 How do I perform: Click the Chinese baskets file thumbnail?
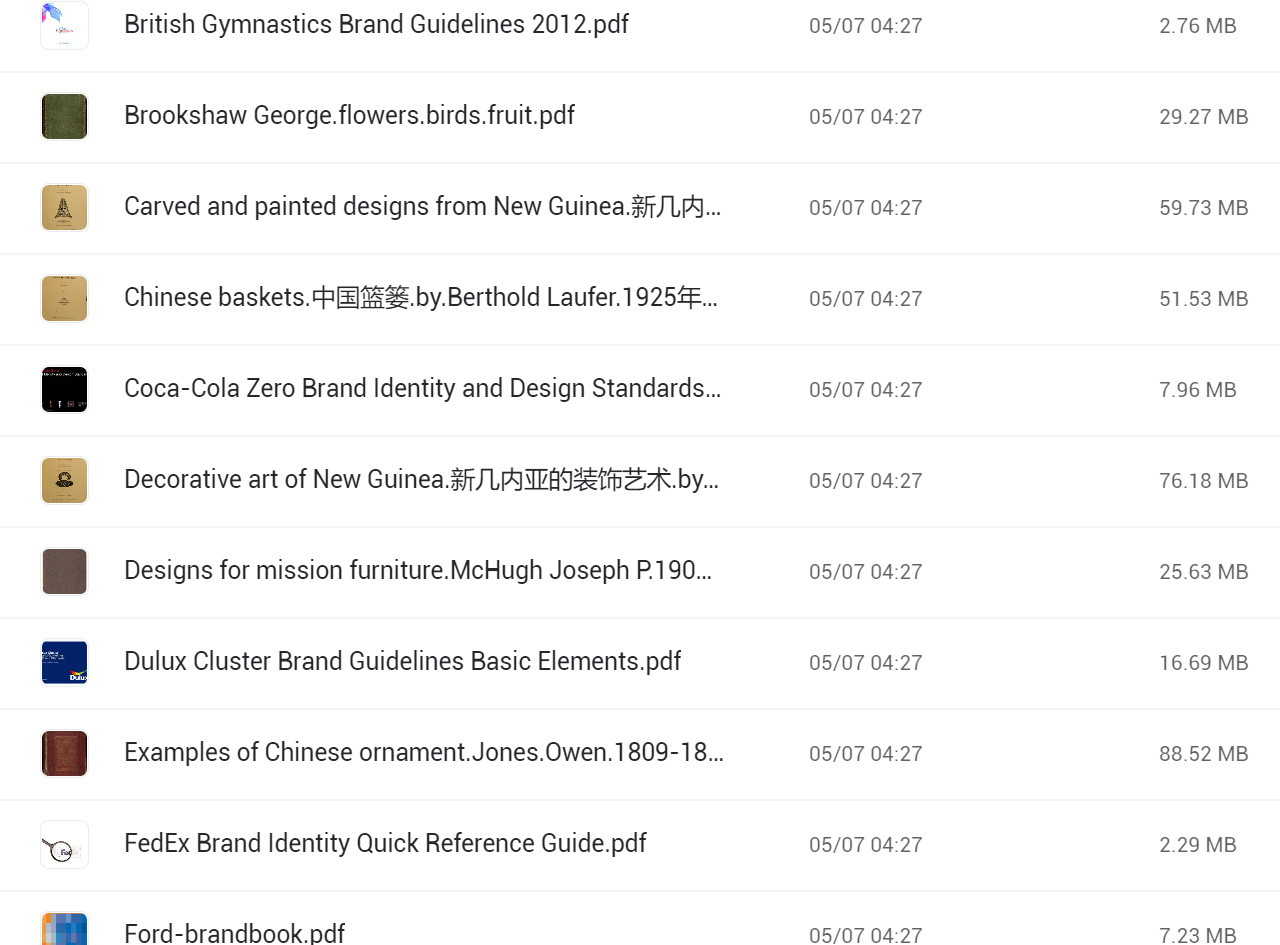click(x=64, y=298)
